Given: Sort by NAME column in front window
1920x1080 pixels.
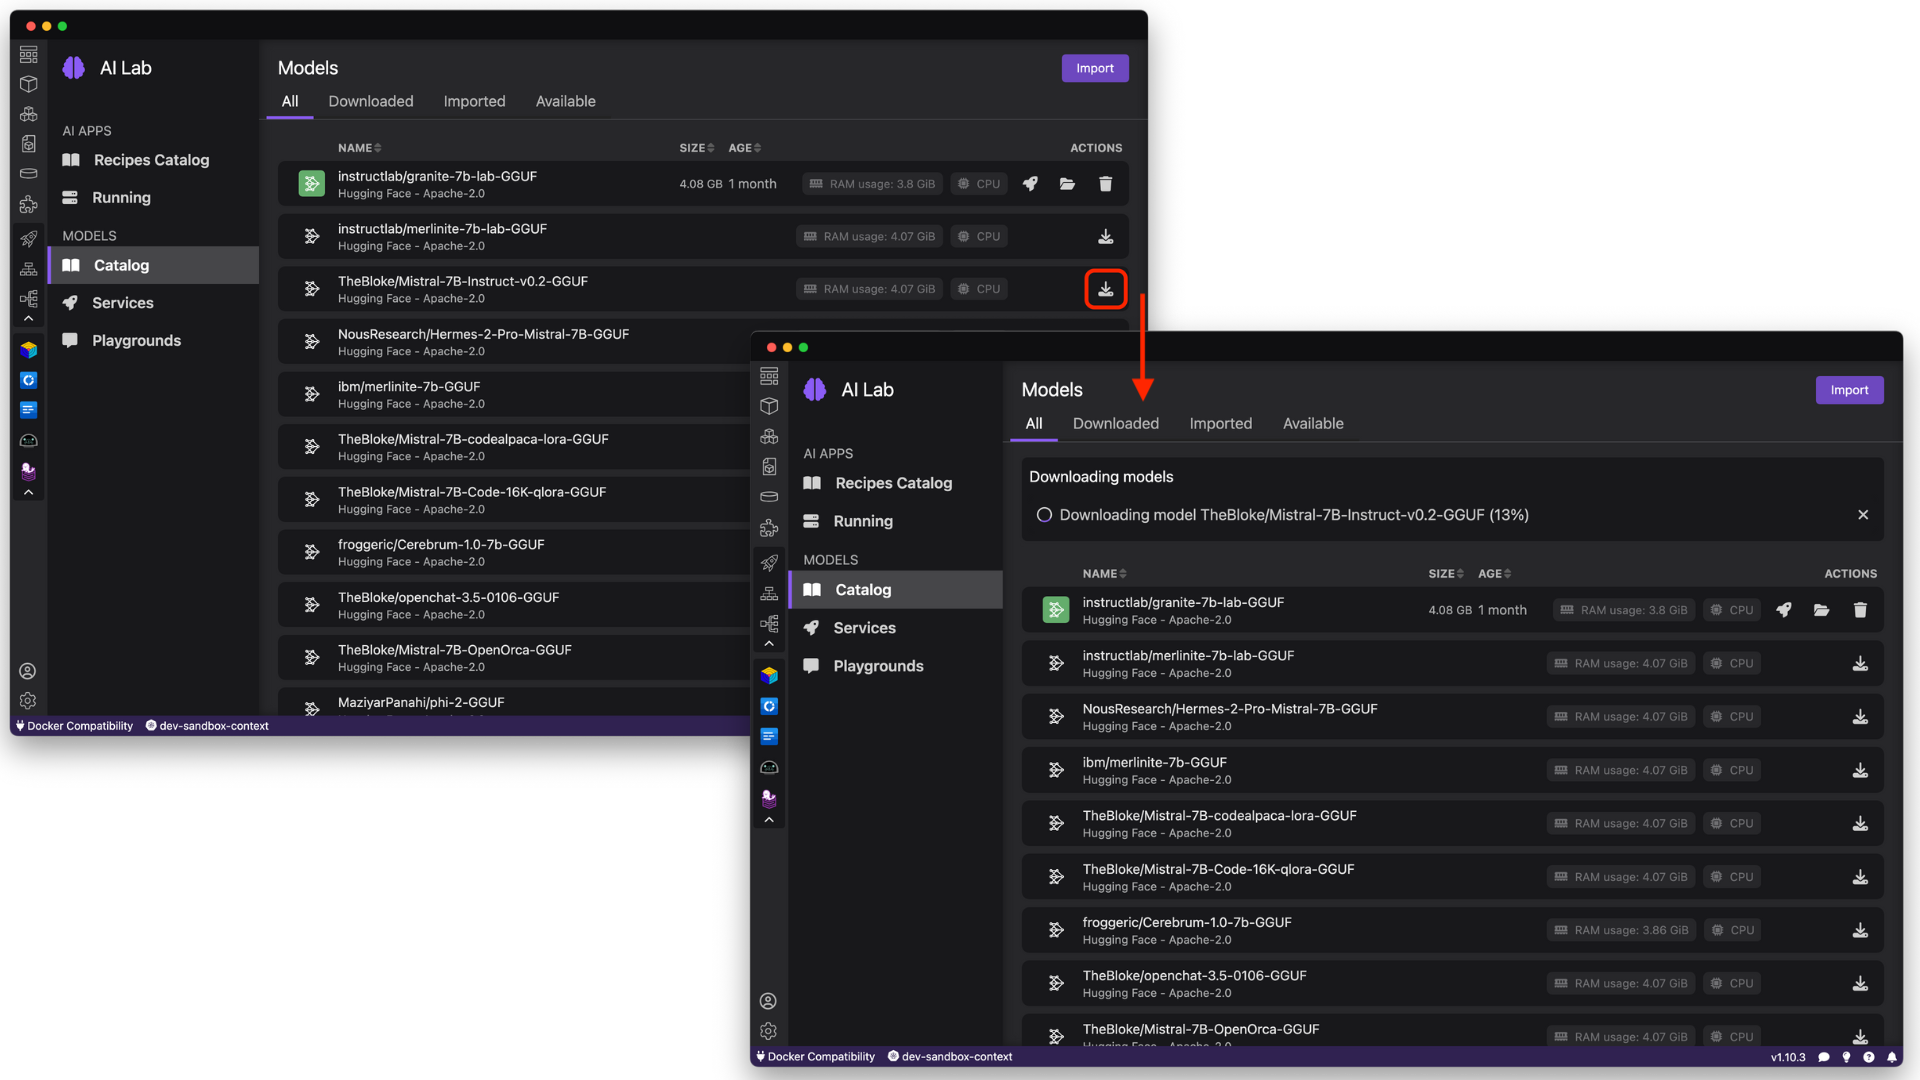Looking at the screenshot, I should point(1104,574).
